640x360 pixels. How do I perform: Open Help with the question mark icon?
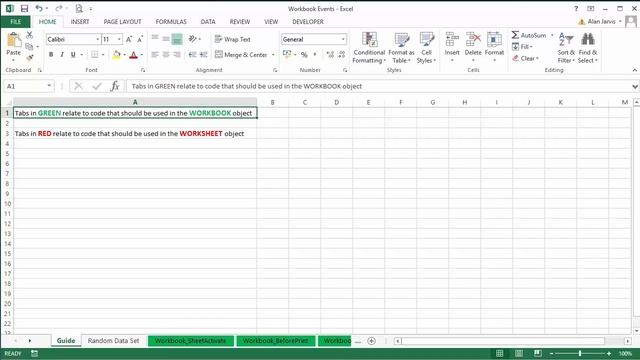click(x=576, y=9)
